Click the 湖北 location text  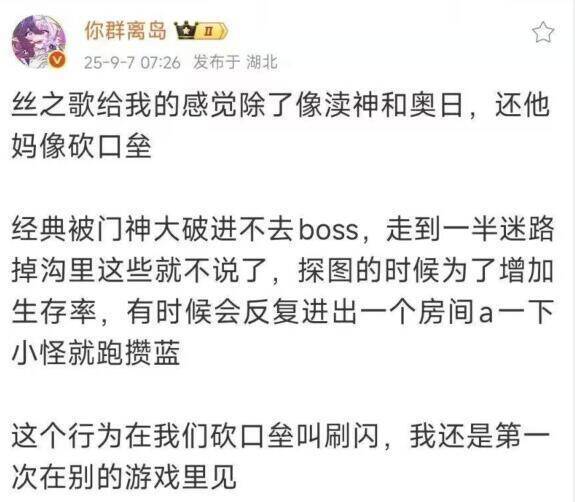pos(261,62)
